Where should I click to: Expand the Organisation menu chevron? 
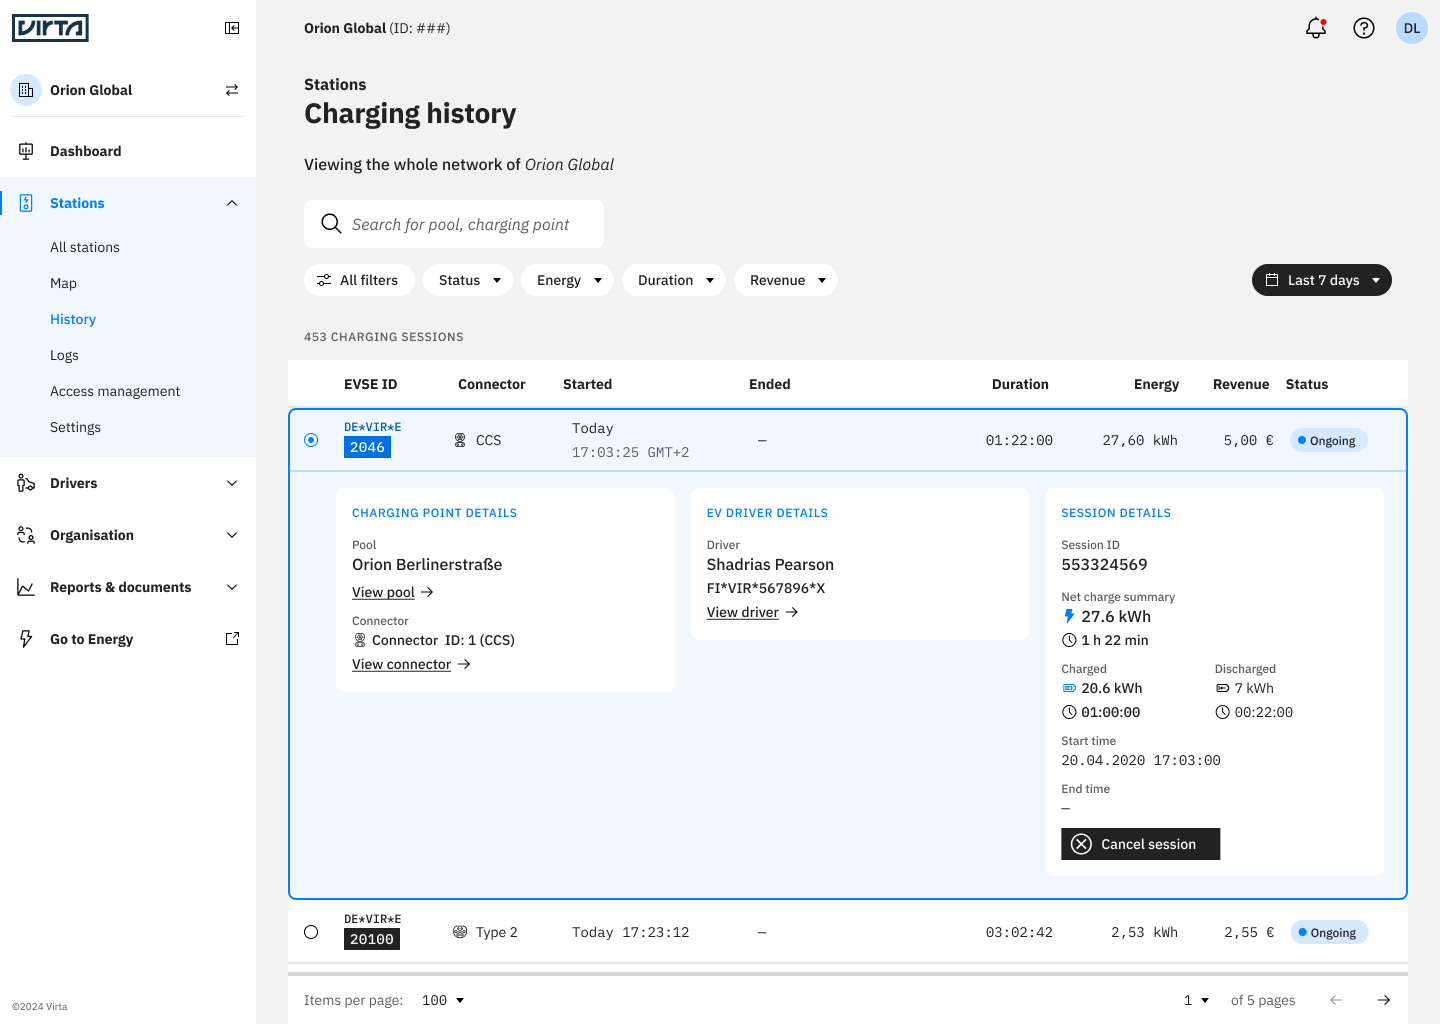(x=232, y=535)
